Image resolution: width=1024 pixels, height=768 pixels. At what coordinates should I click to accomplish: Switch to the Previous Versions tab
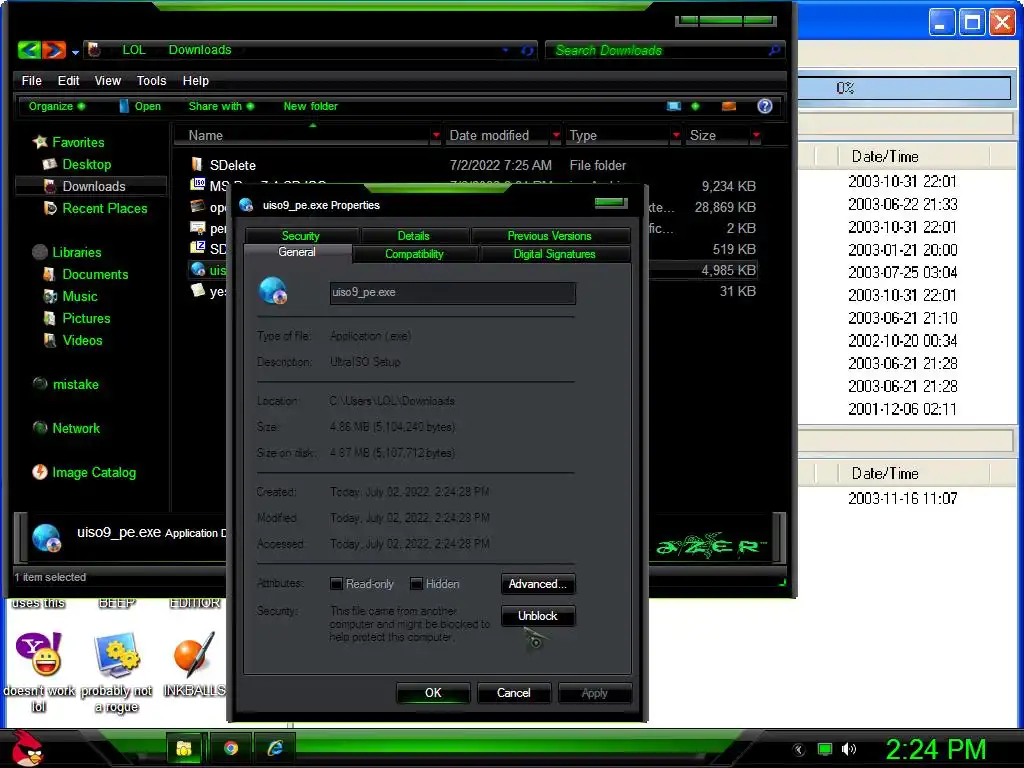click(549, 236)
